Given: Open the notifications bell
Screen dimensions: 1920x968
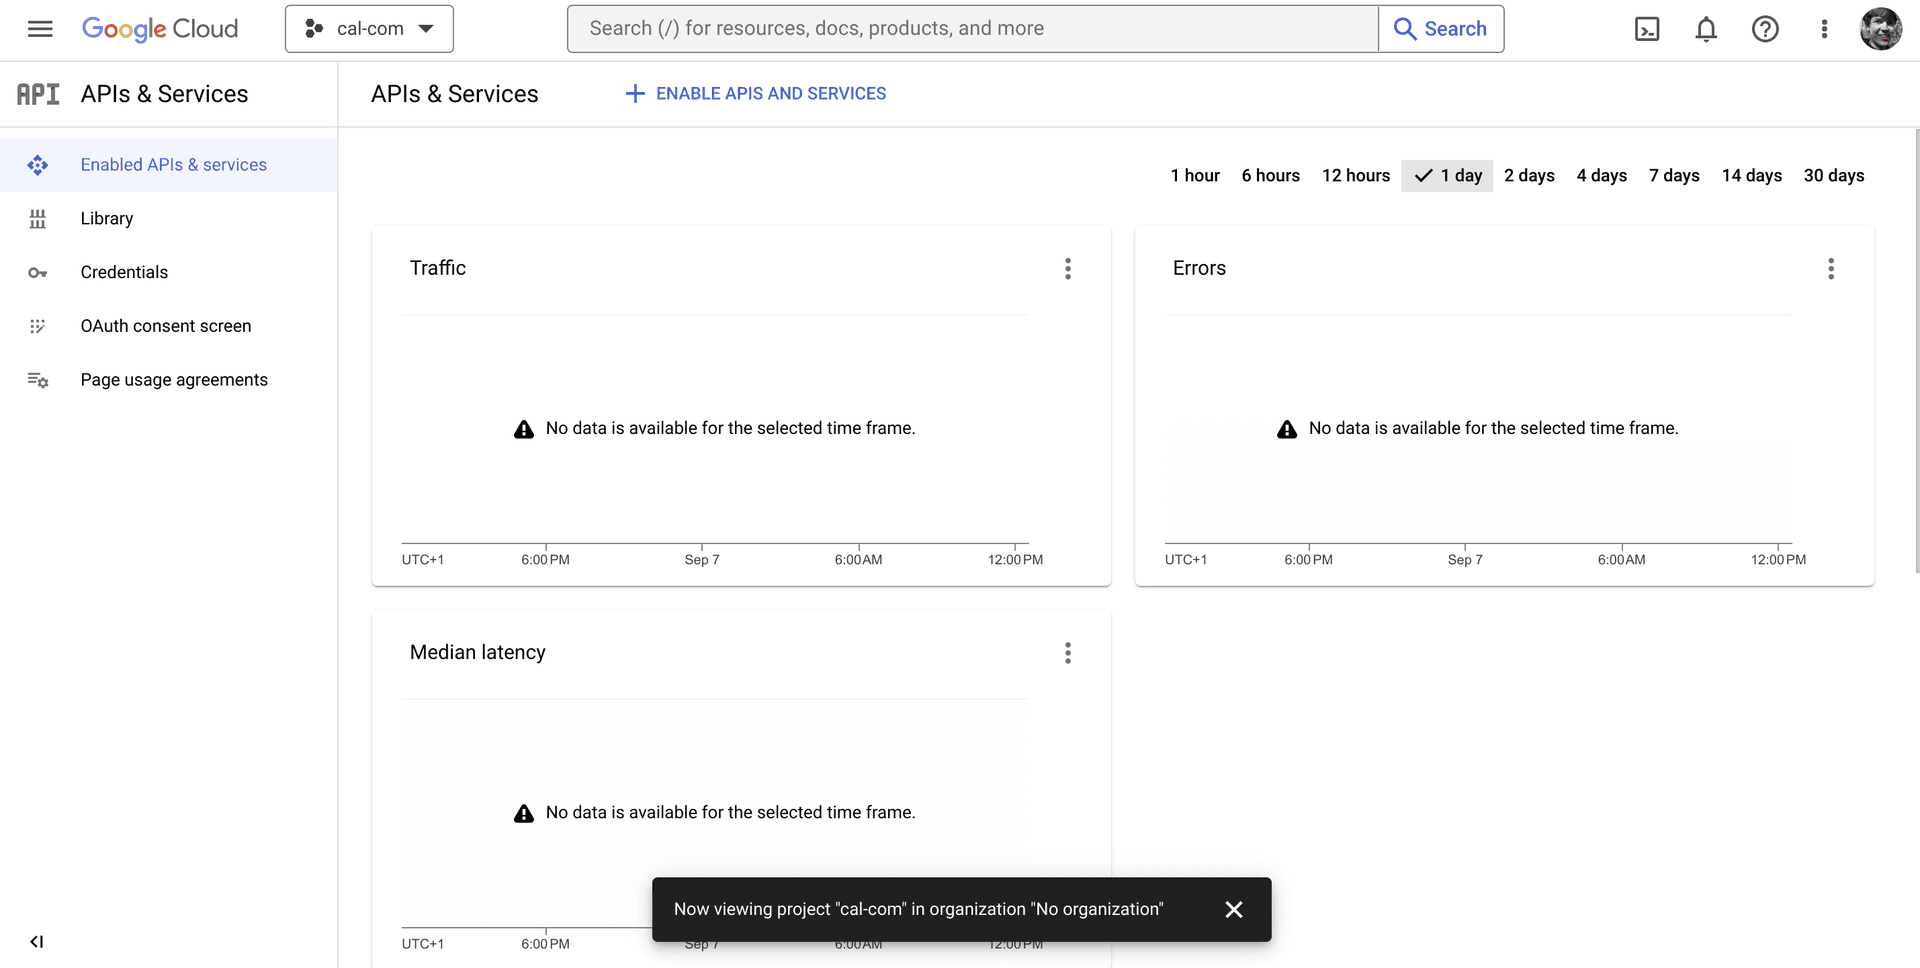Looking at the screenshot, I should coord(1705,29).
